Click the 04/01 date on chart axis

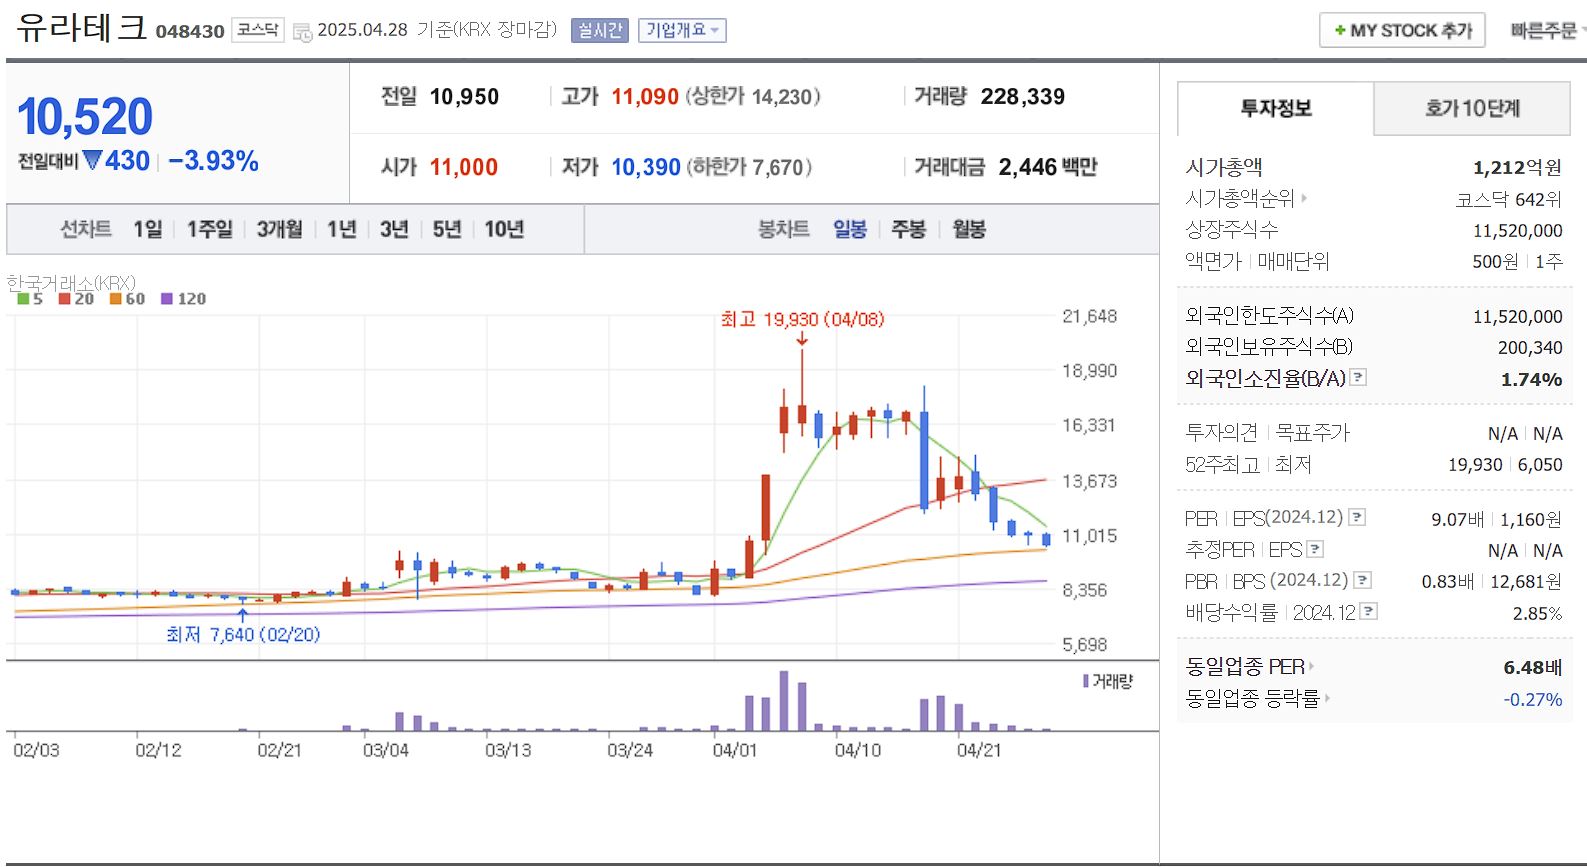pos(735,750)
